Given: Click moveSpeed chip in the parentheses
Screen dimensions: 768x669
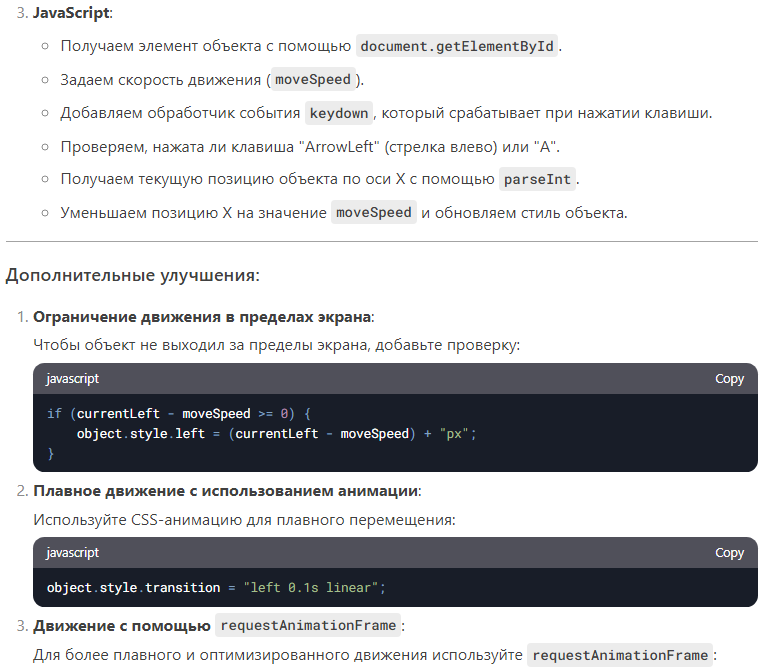Looking at the screenshot, I should (x=313, y=79).
